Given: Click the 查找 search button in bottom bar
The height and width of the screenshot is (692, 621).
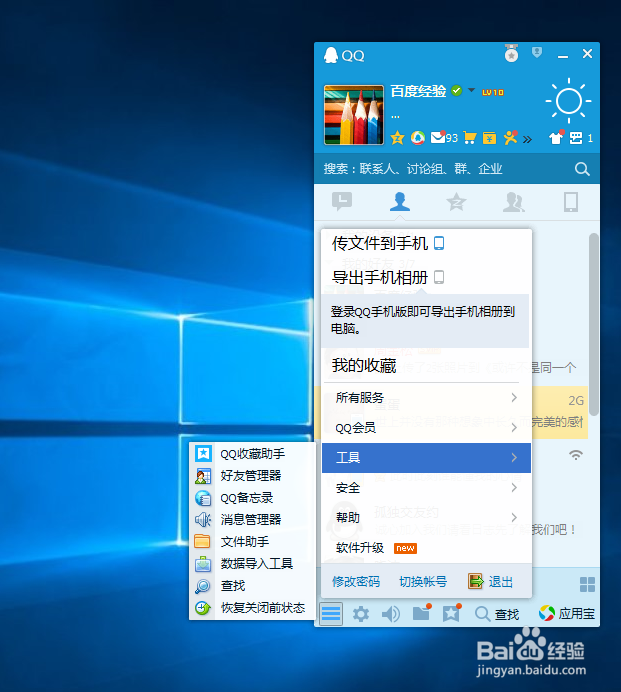Looking at the screenshot, I should 497,614.
